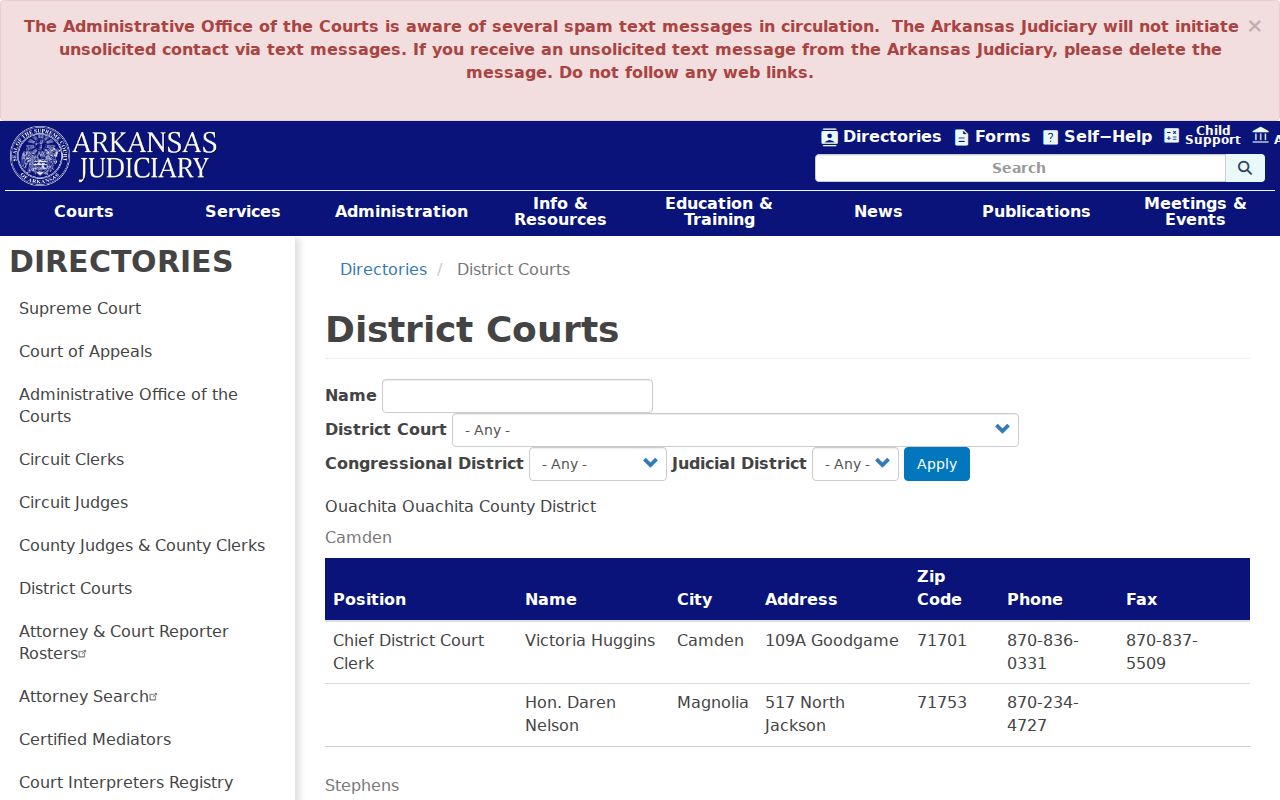
Task: Open the News menu
Action: click(878, 211)
